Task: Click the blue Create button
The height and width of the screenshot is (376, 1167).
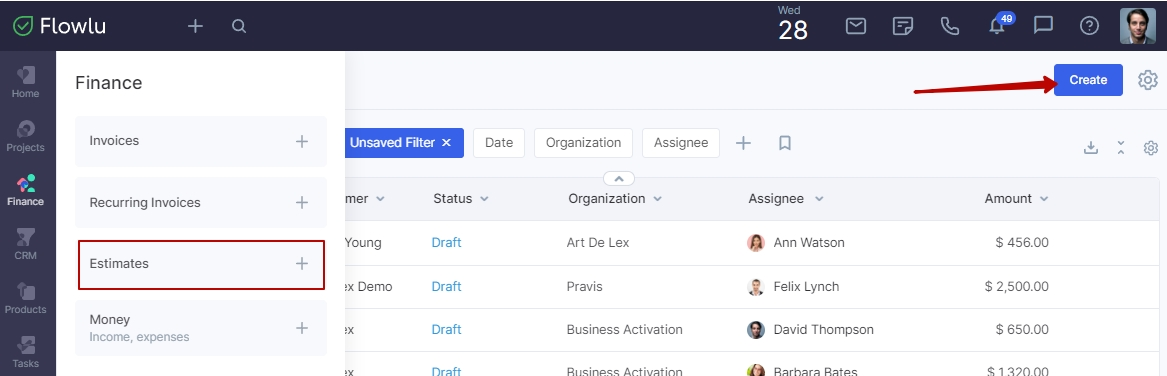Action: [x=1088, y=80]
